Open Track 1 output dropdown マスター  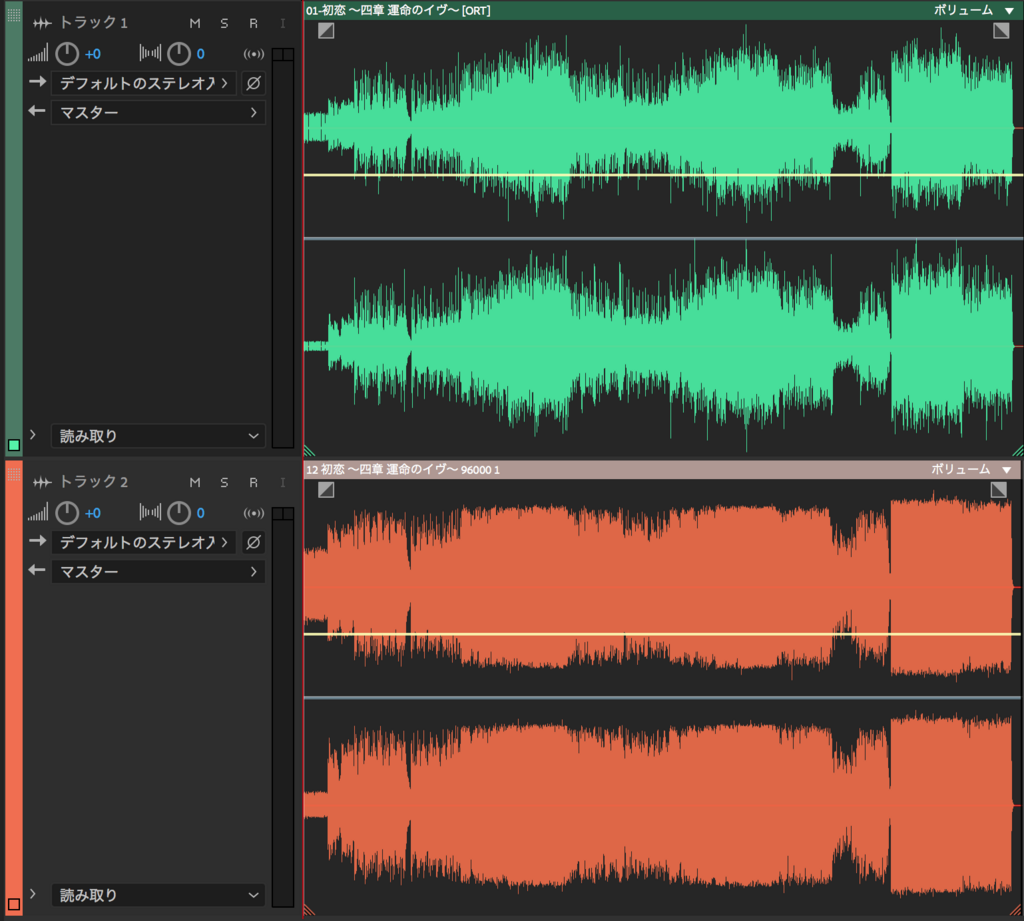tap(158, 112)
